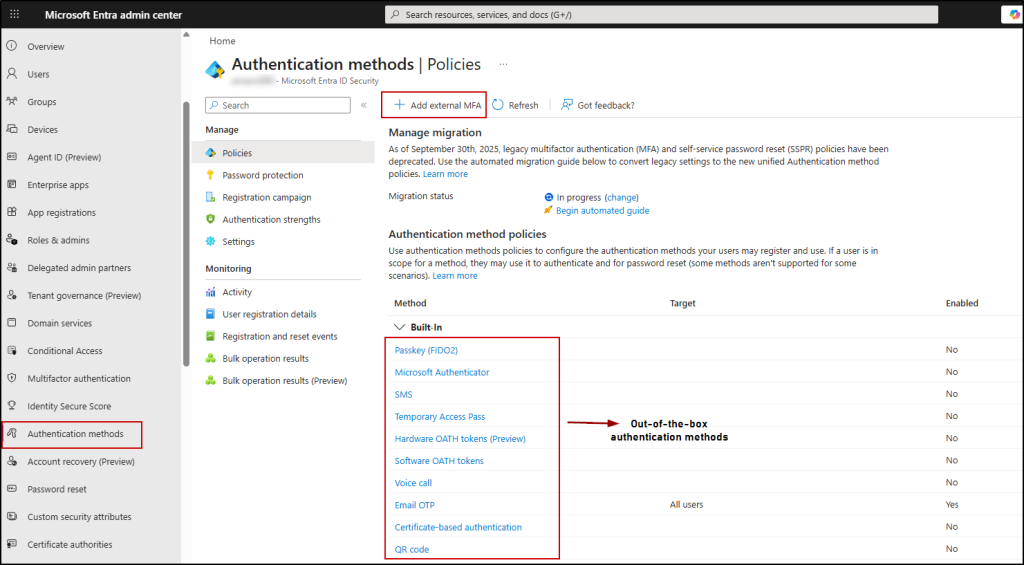Click the Refresh icon in toolbar
The width and height of the screenshot is (1024, 565).
tap(498, 105)
